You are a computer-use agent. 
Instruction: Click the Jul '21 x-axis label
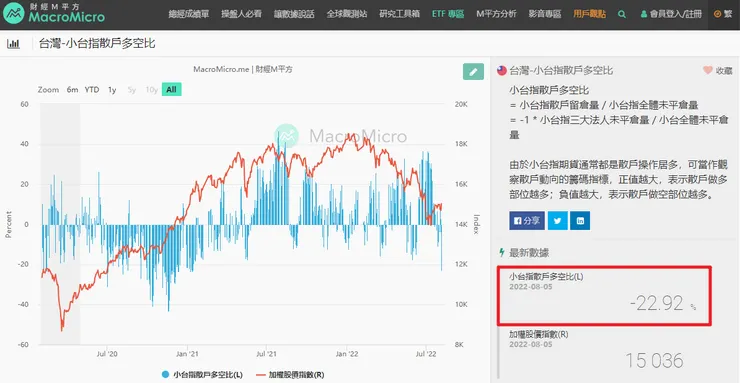pyautogui.click(x=267, y=354)
